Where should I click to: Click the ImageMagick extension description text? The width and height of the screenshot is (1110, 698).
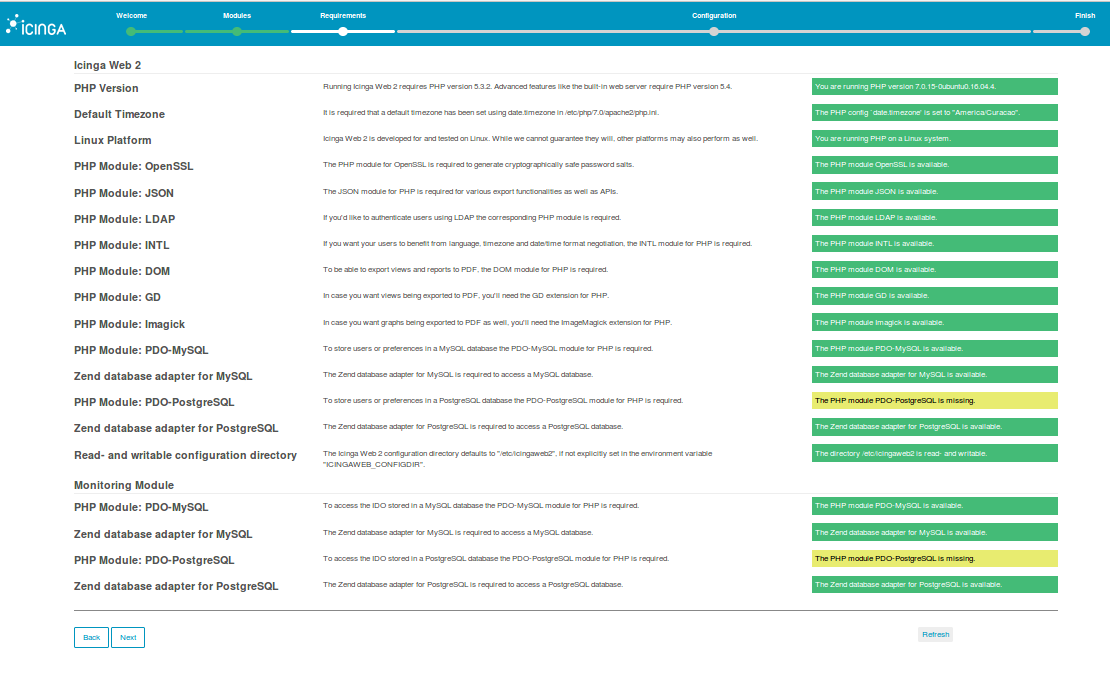498,322
